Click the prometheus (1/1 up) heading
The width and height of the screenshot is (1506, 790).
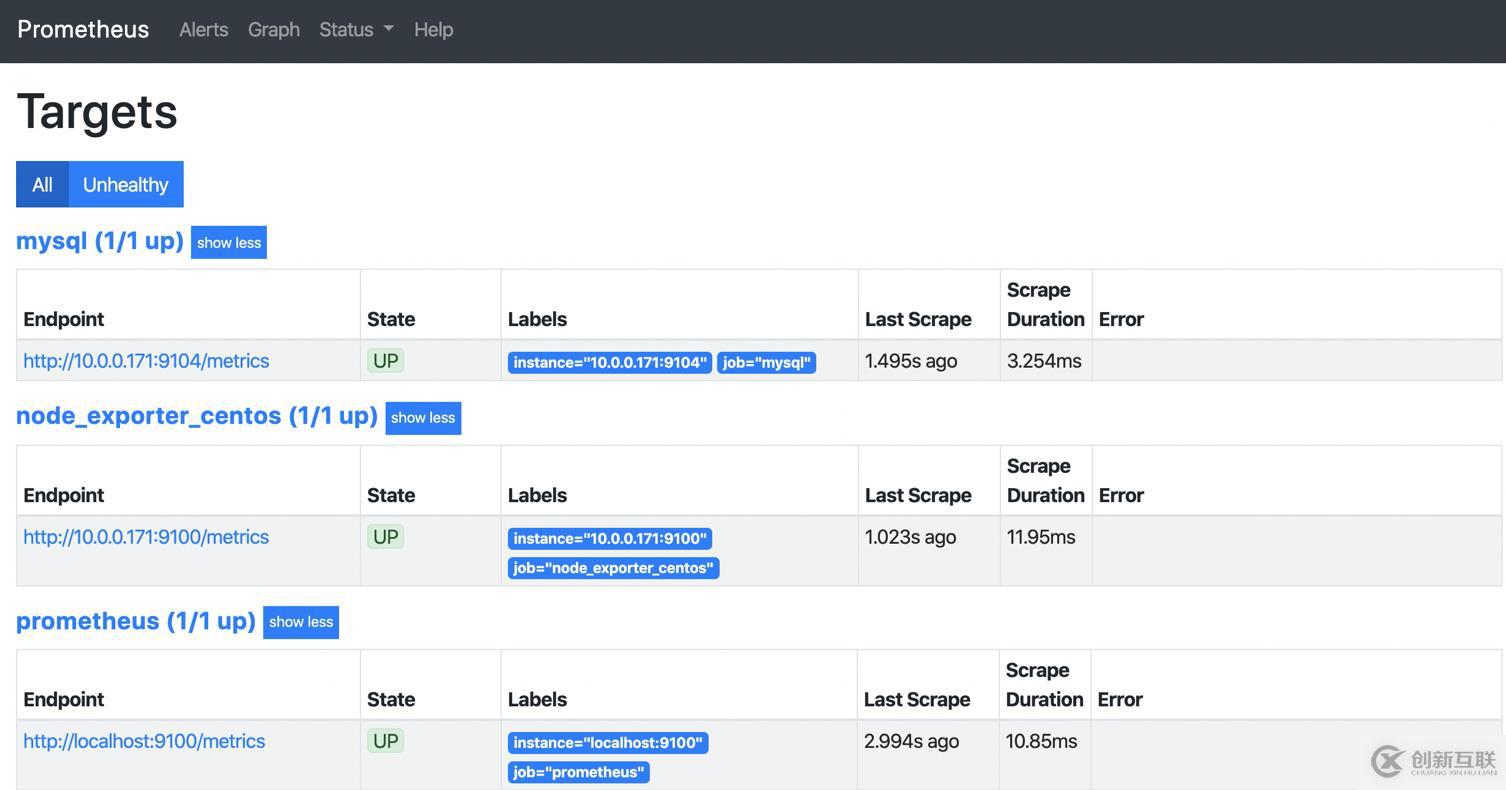[136, 620]
